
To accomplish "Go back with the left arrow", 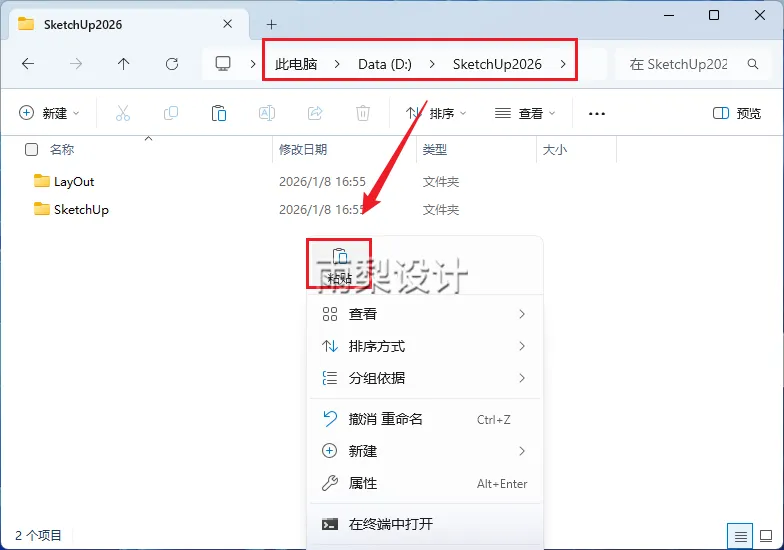I will tap(28, 64).
